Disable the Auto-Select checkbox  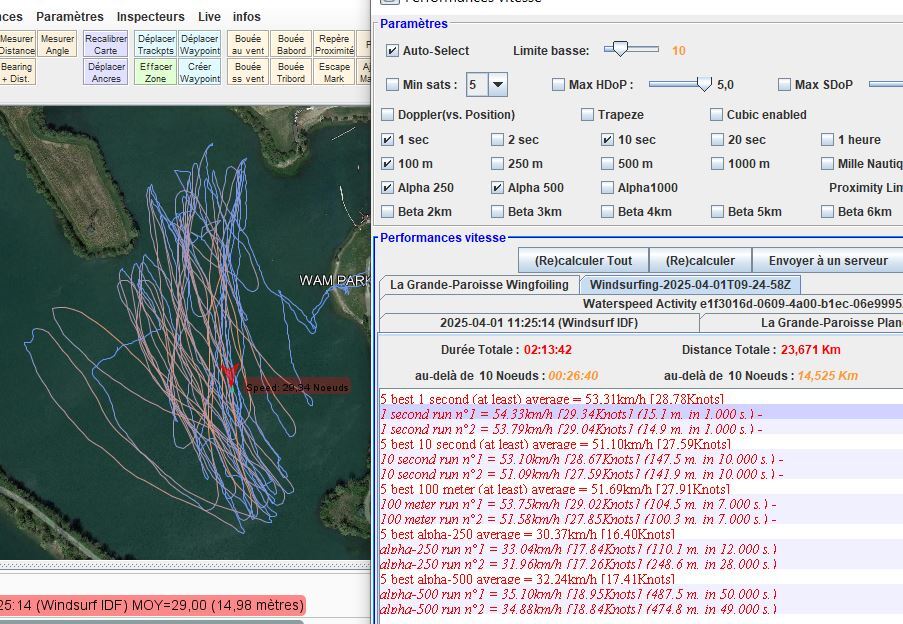(x=393, y=51)
